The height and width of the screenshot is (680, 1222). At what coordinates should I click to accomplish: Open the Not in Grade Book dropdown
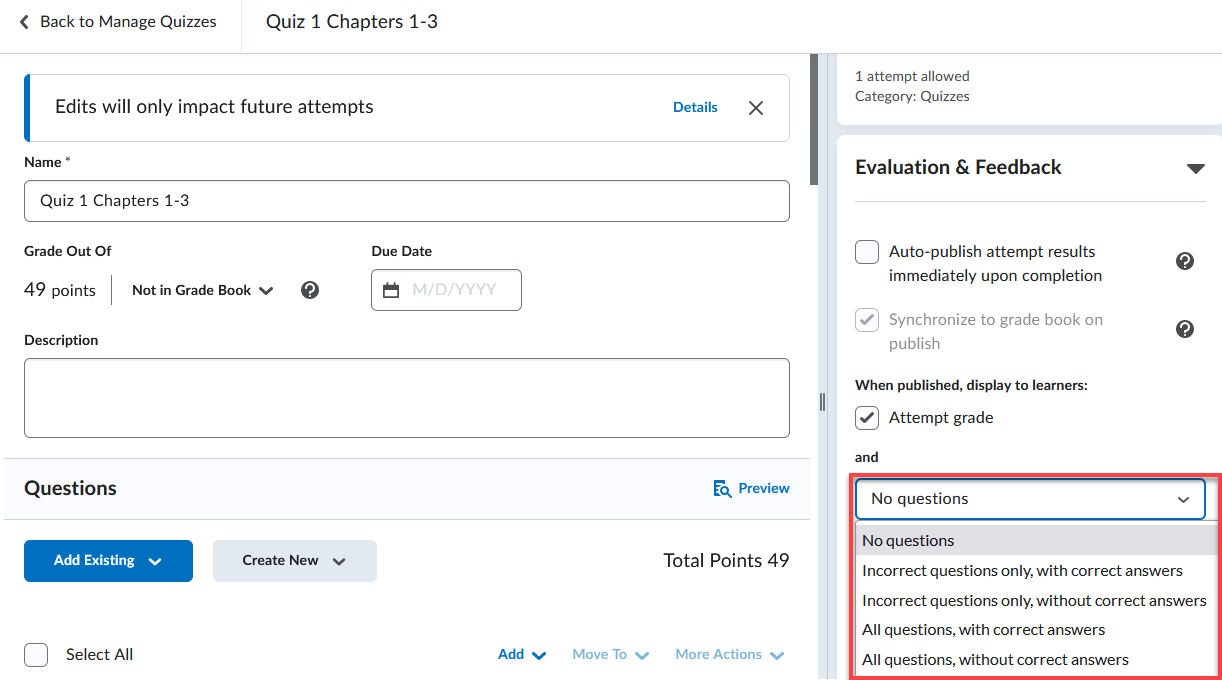[203, 290]
